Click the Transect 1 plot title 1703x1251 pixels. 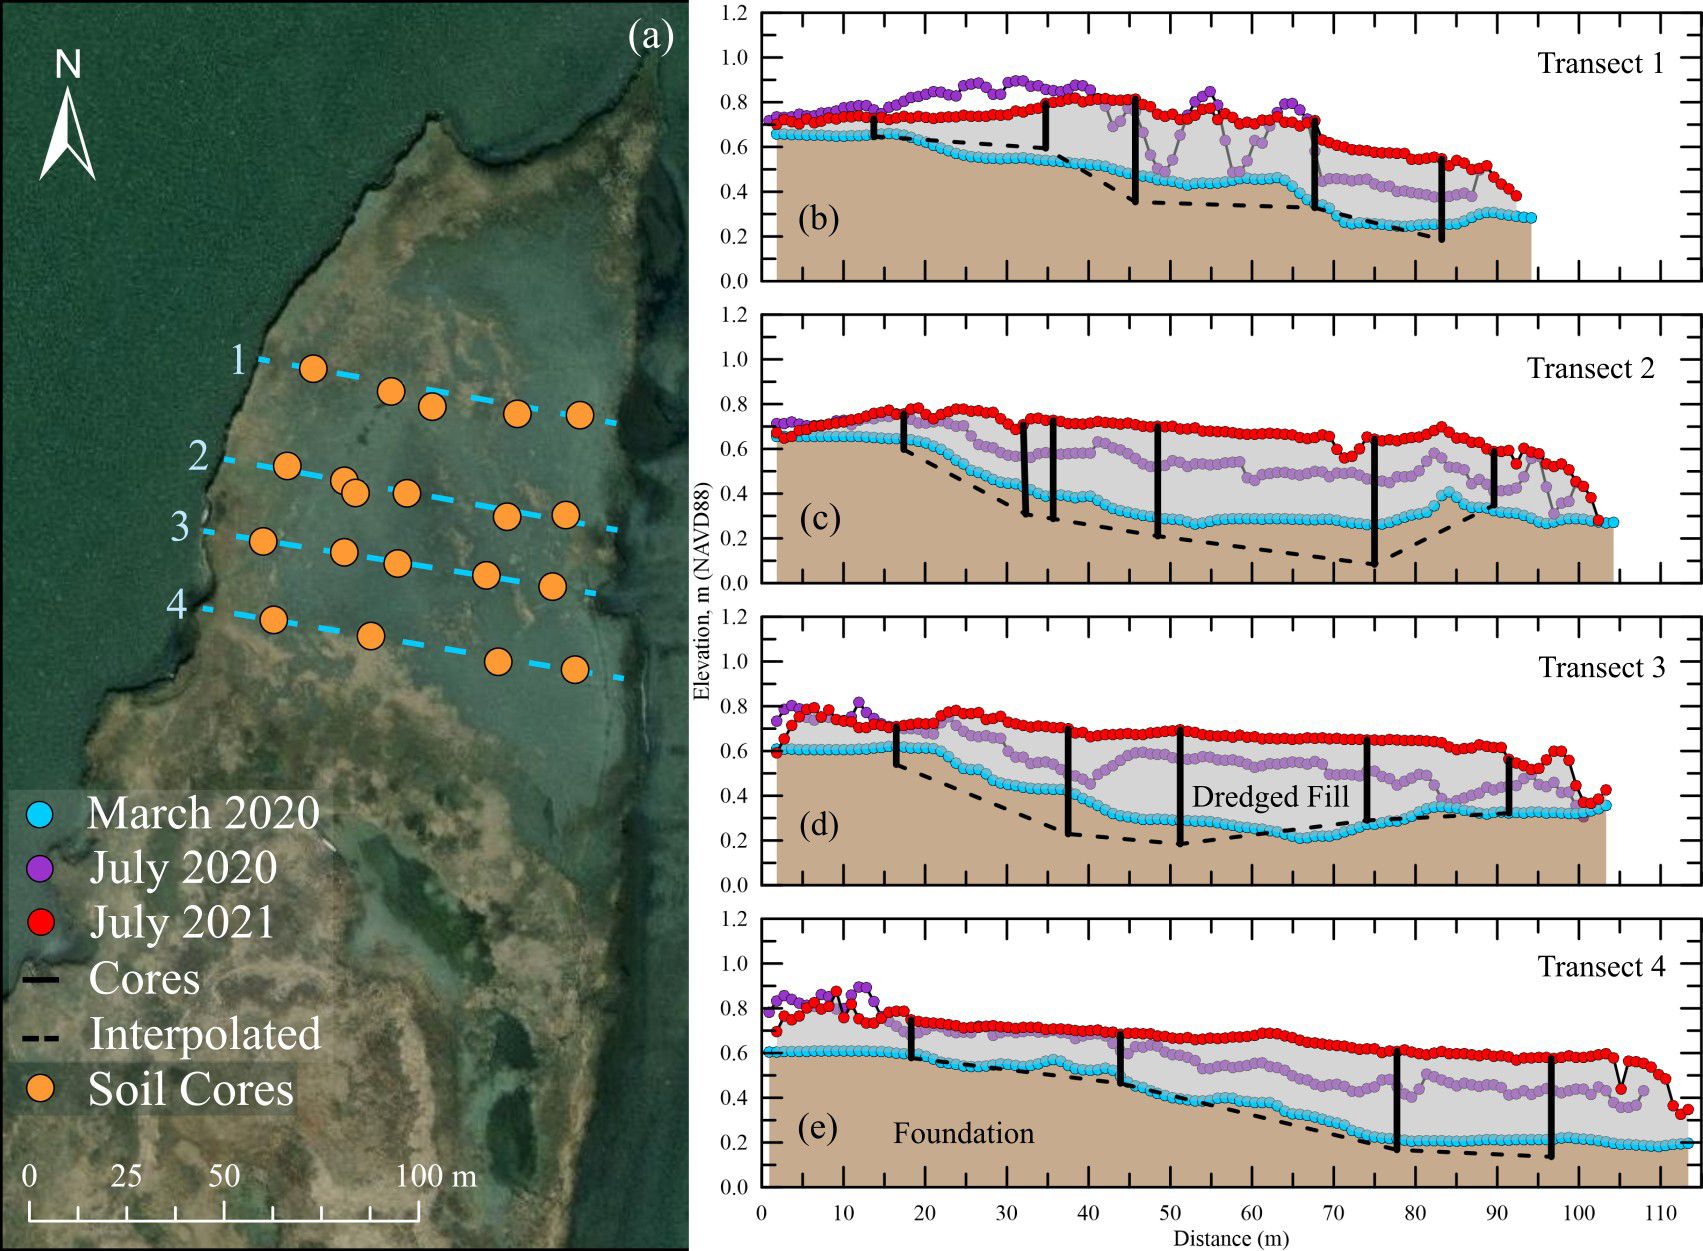click(1600, 63)
